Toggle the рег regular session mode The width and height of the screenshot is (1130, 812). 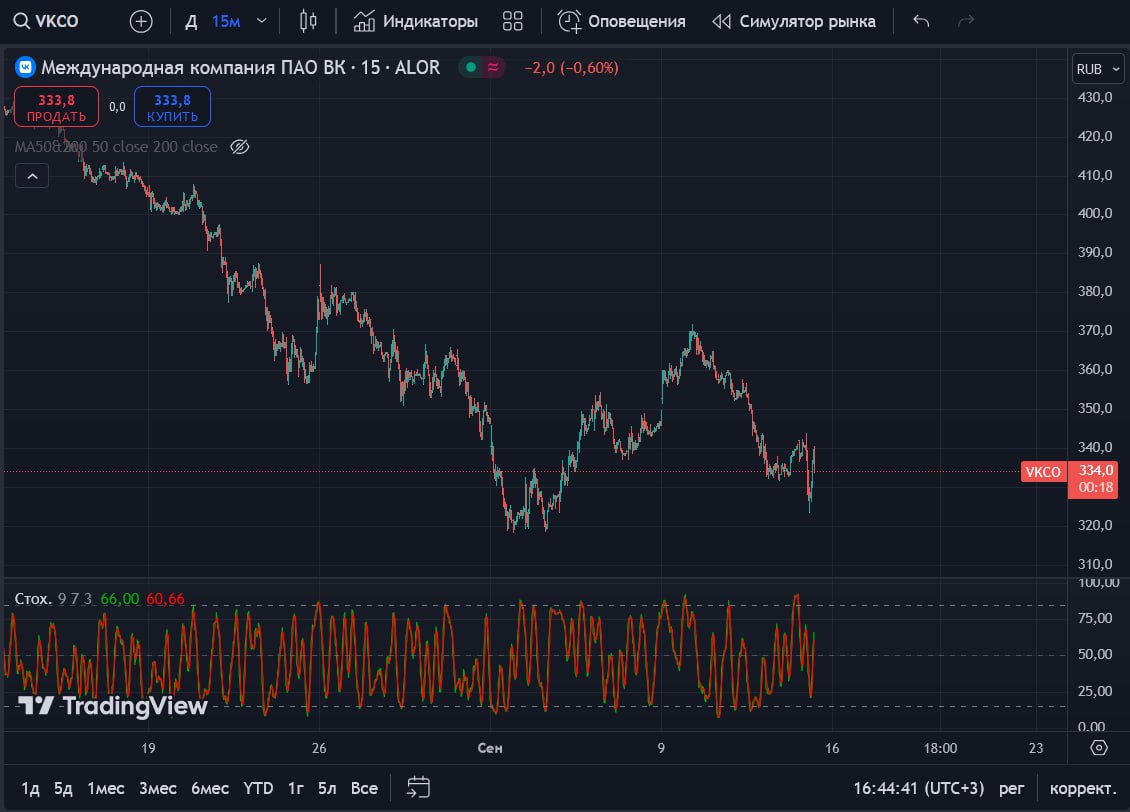[x=1011, y=788]
